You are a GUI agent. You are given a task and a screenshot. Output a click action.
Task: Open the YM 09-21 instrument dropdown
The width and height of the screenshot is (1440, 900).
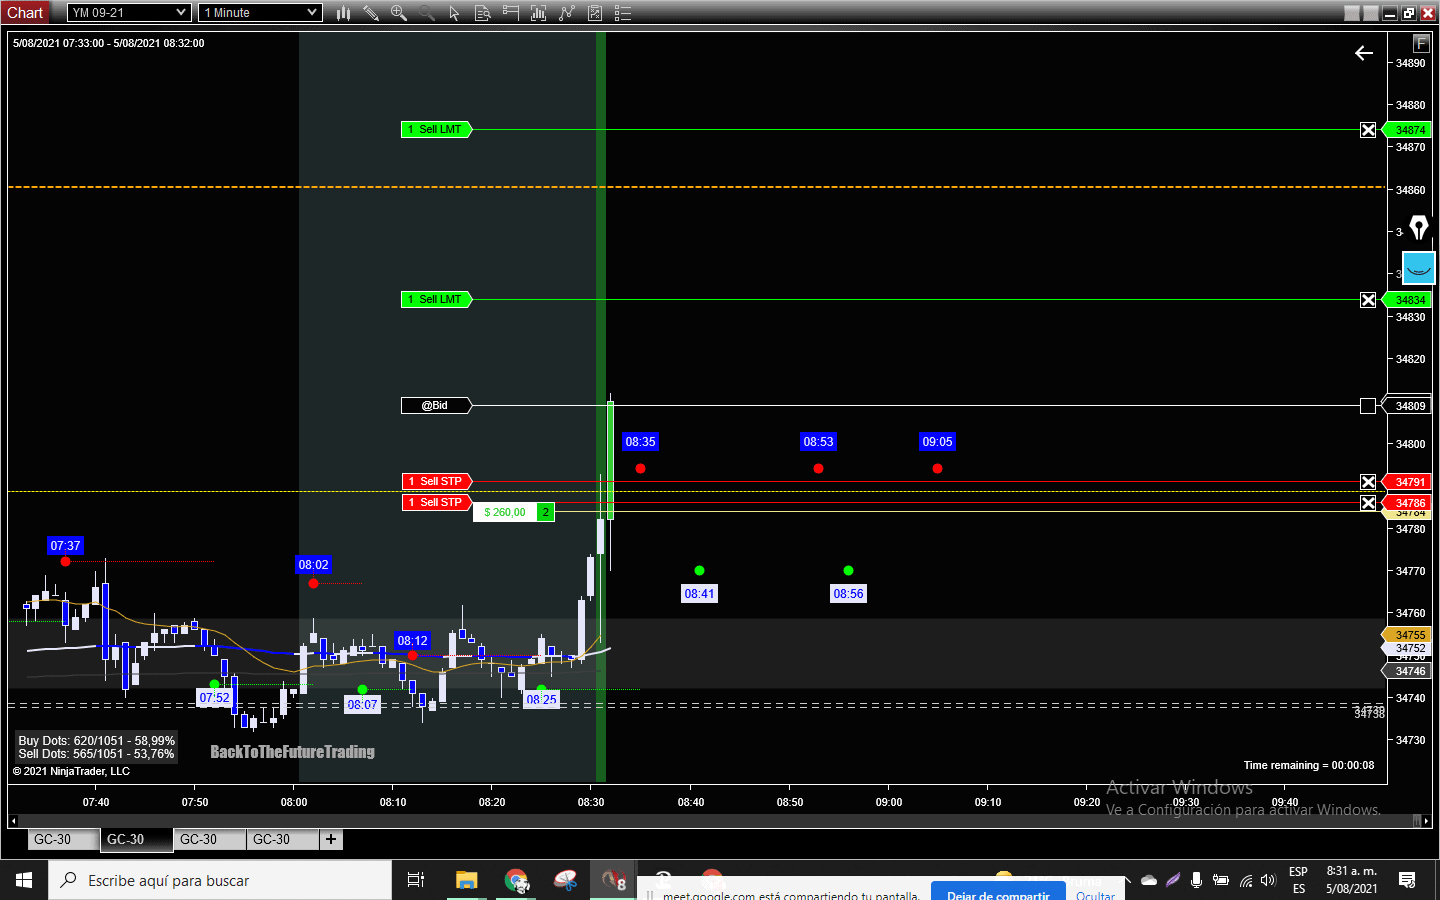coord(128,13)
